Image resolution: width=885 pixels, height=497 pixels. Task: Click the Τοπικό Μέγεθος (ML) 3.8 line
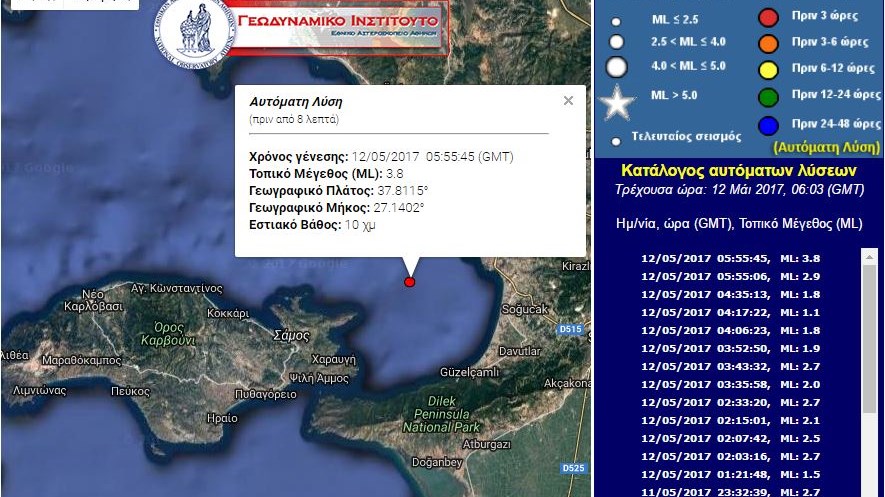coord(326,174)
